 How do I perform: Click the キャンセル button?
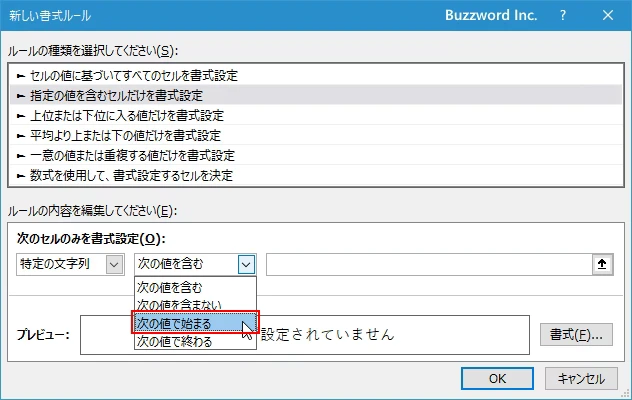click(x=581, y=379)
